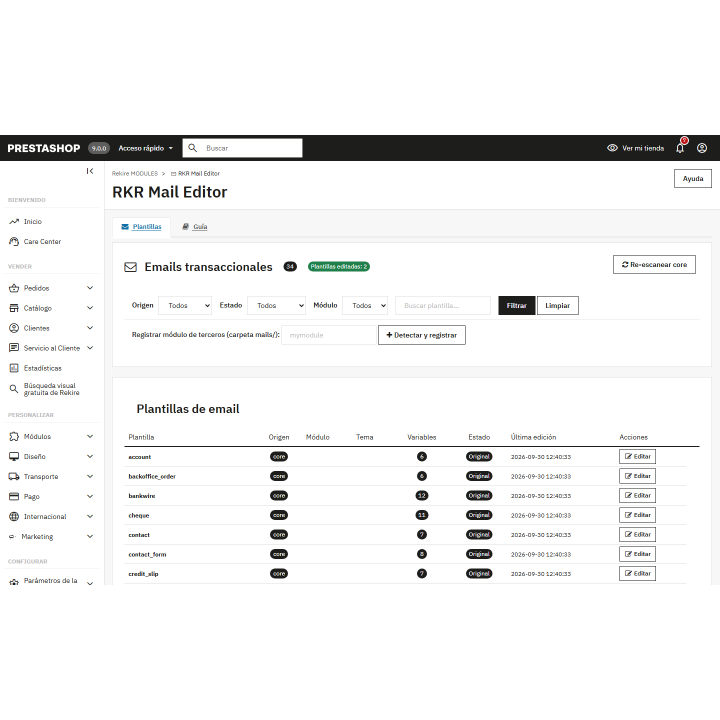Collapse the sidebar menu arrow icon
Viewport: 720px width, 720px height.
90,171
